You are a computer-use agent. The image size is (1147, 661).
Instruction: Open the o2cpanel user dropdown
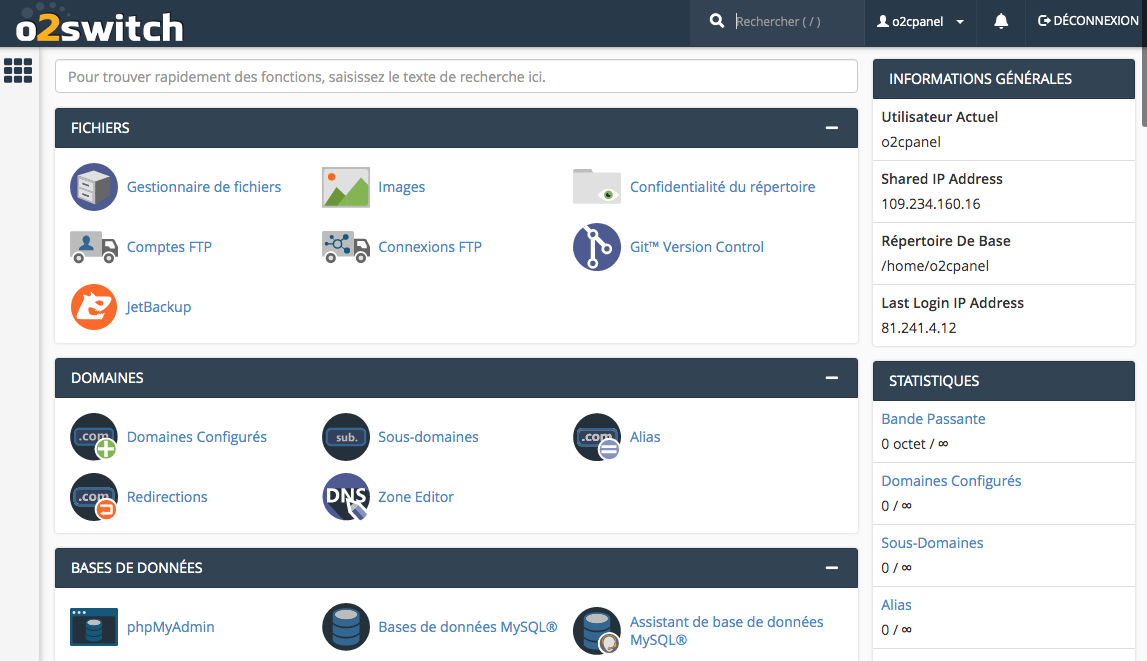(x=920, y=21)
